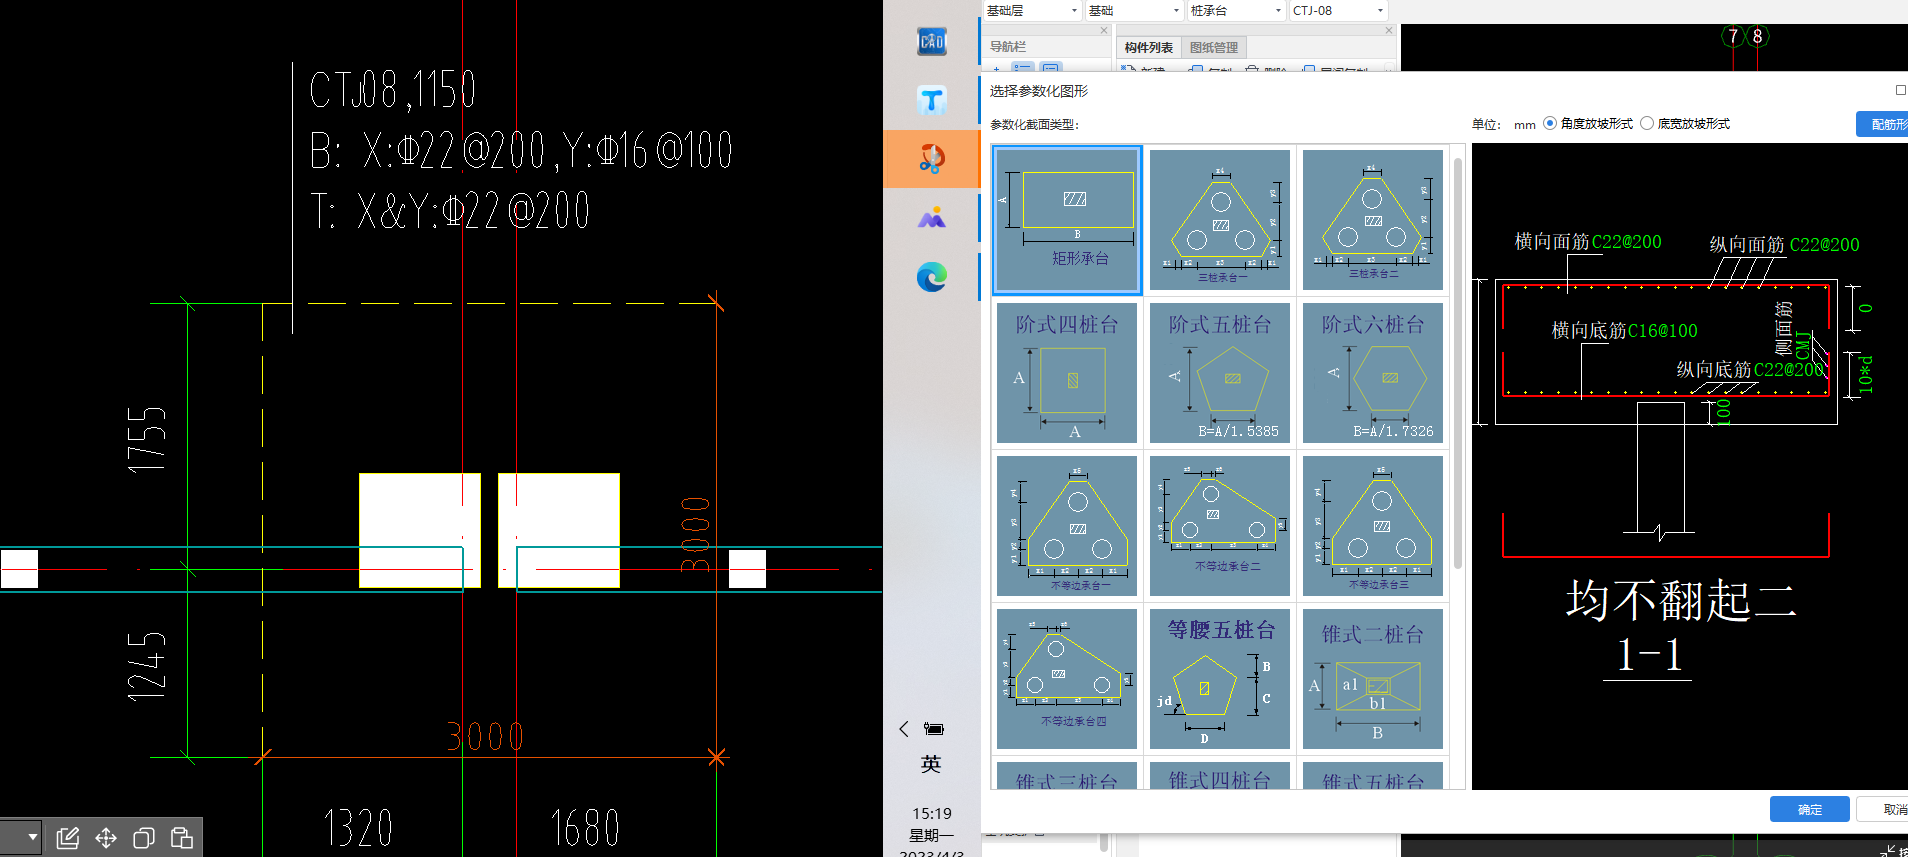Open the blue T app in taskbar
Image resolution: width=1908 pixels, height=857 pixels.
click(931, 100)
